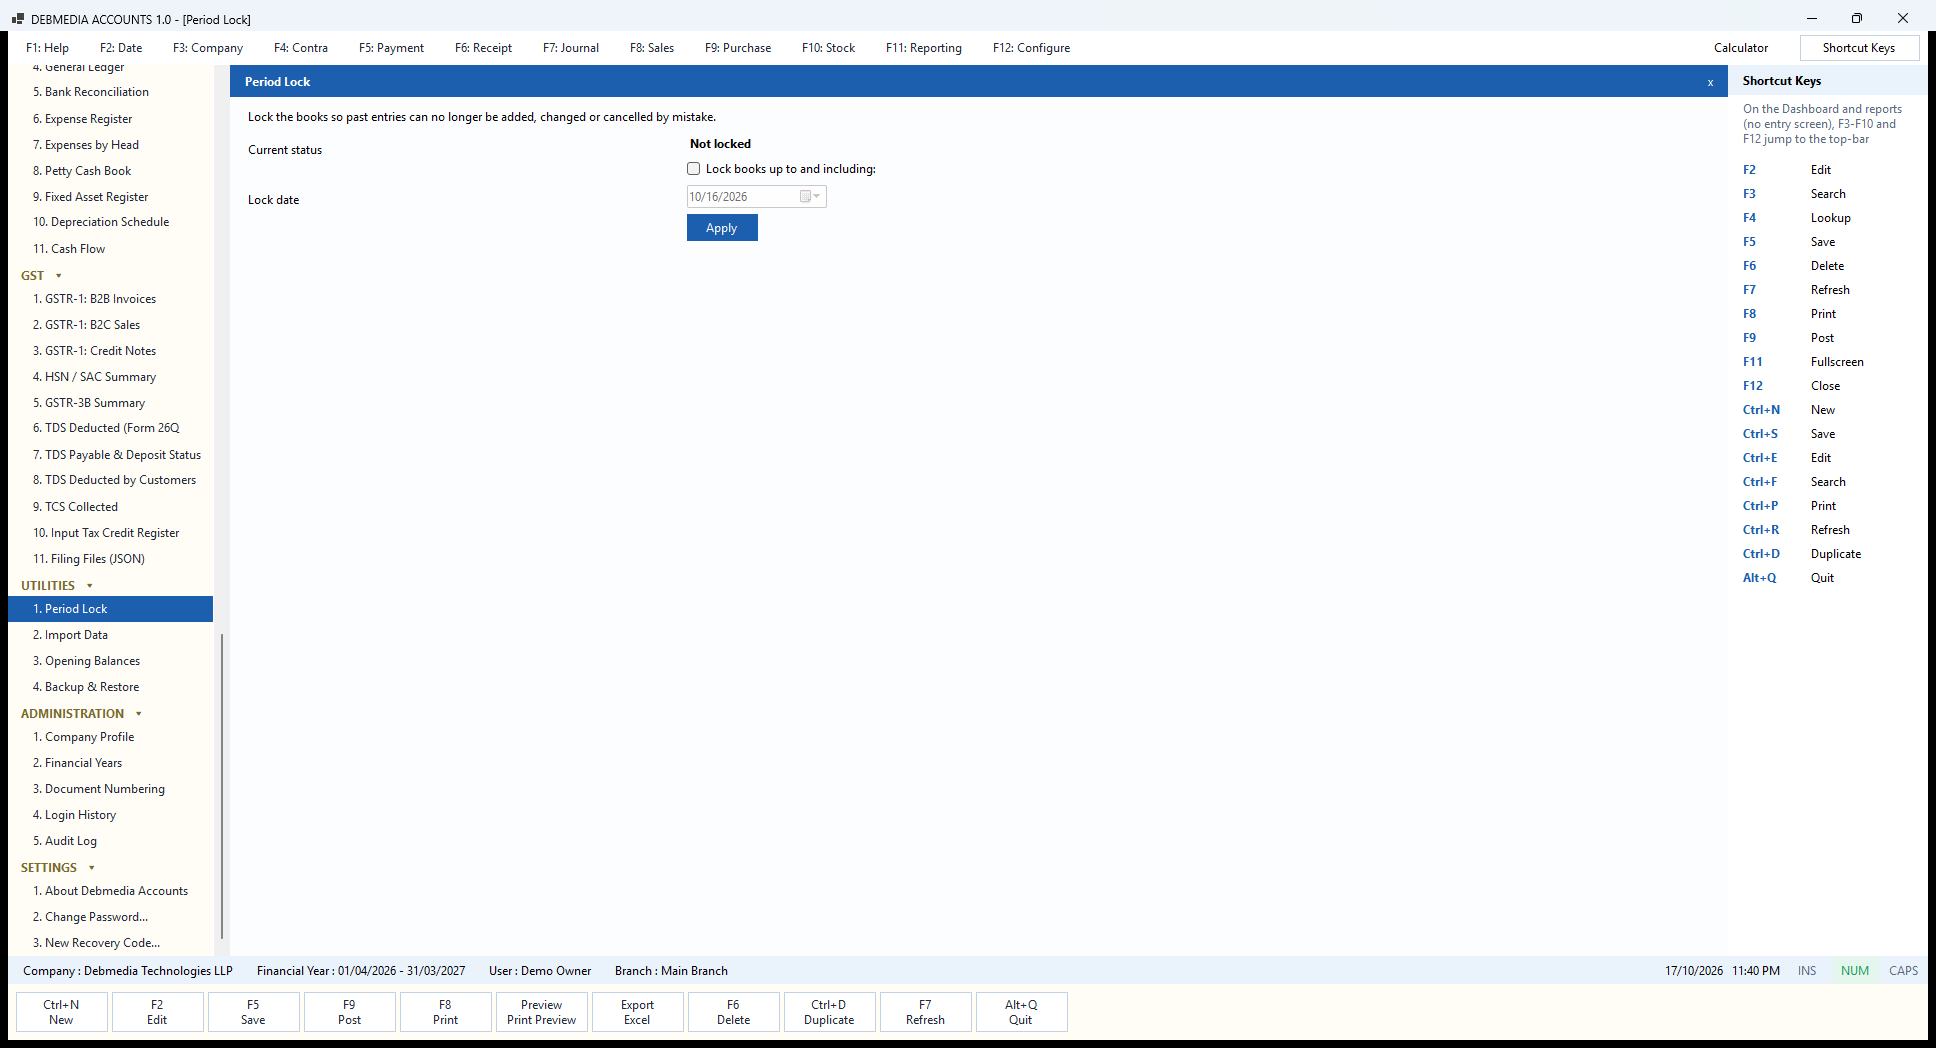Click F2 Edit button in bottom bar
Image resolution: width=1936 pixels, height=1048 pixels.
tap(157, 1012)
